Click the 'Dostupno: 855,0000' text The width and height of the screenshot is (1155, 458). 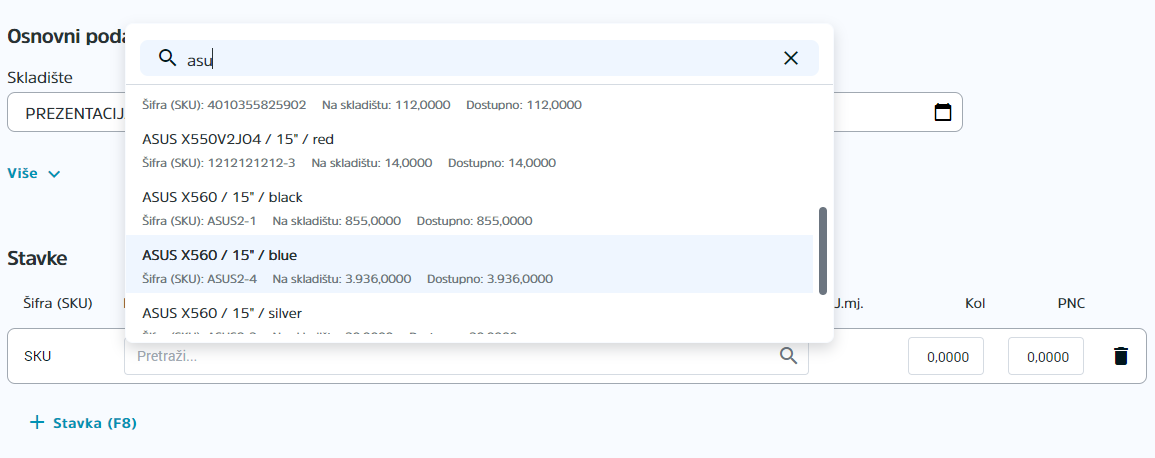pyautogui.click(x=474, y=221)
